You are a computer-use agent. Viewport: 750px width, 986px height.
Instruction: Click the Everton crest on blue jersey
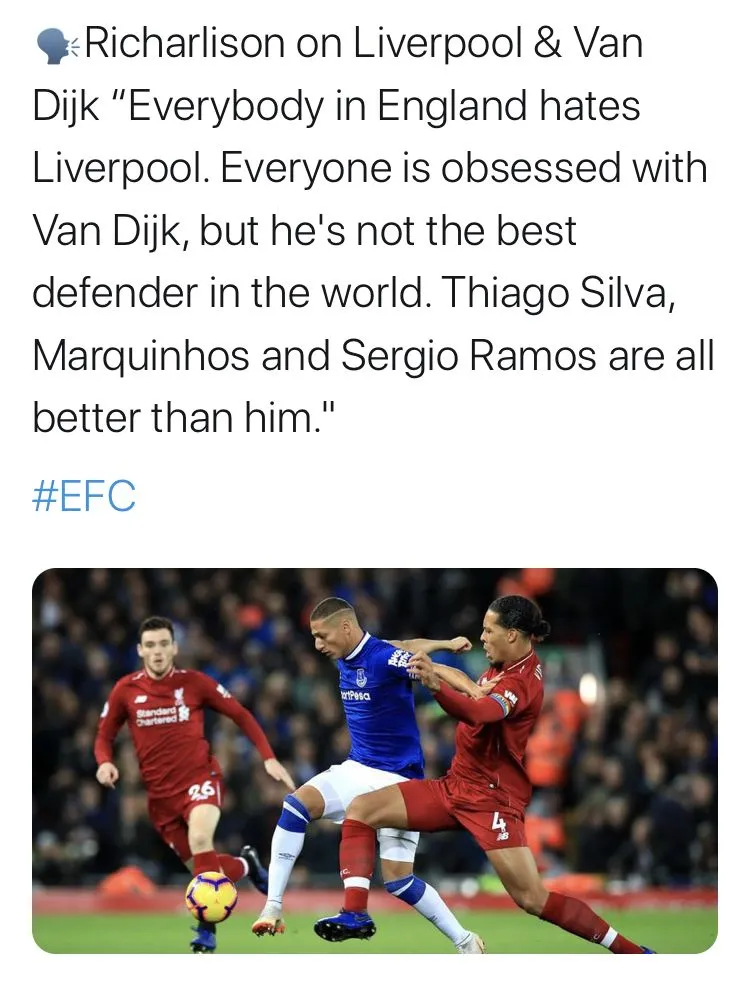pos(361,677)
